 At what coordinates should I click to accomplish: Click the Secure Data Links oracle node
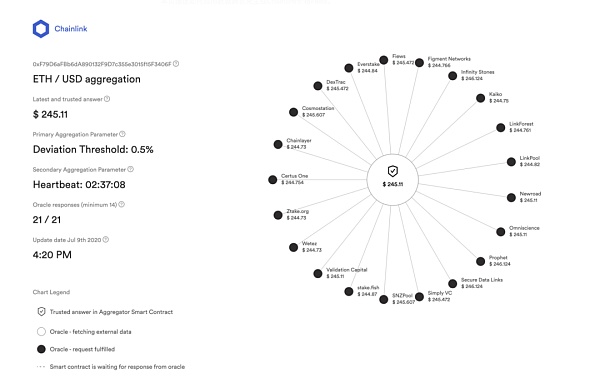452,284
